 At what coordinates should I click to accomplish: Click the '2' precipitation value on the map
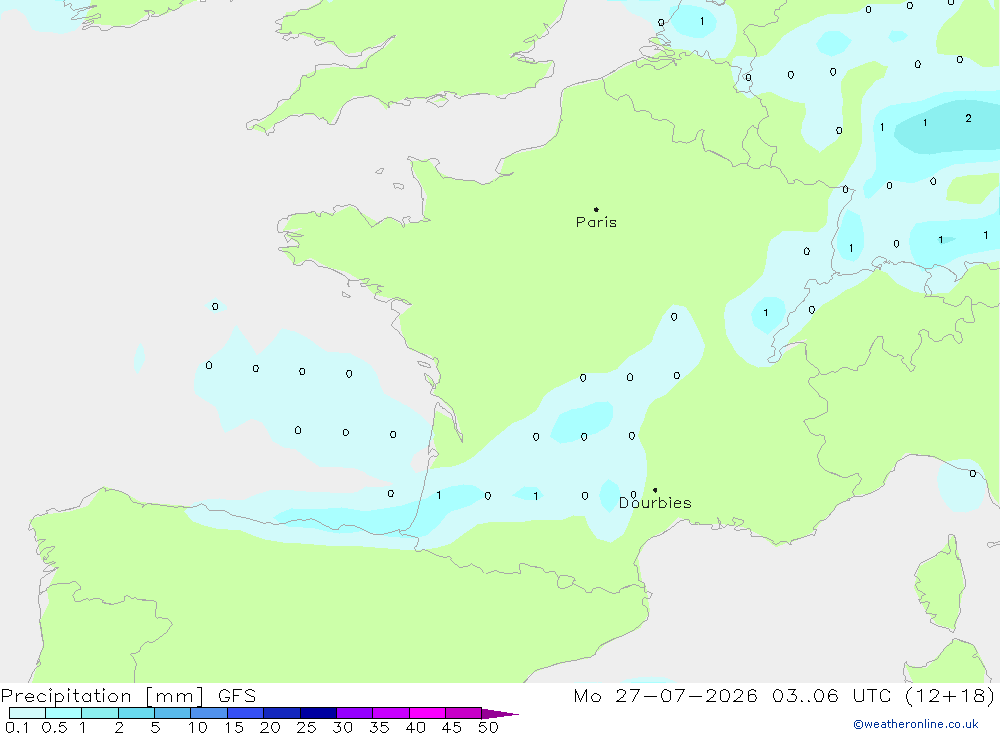click(x=968, y=118)
